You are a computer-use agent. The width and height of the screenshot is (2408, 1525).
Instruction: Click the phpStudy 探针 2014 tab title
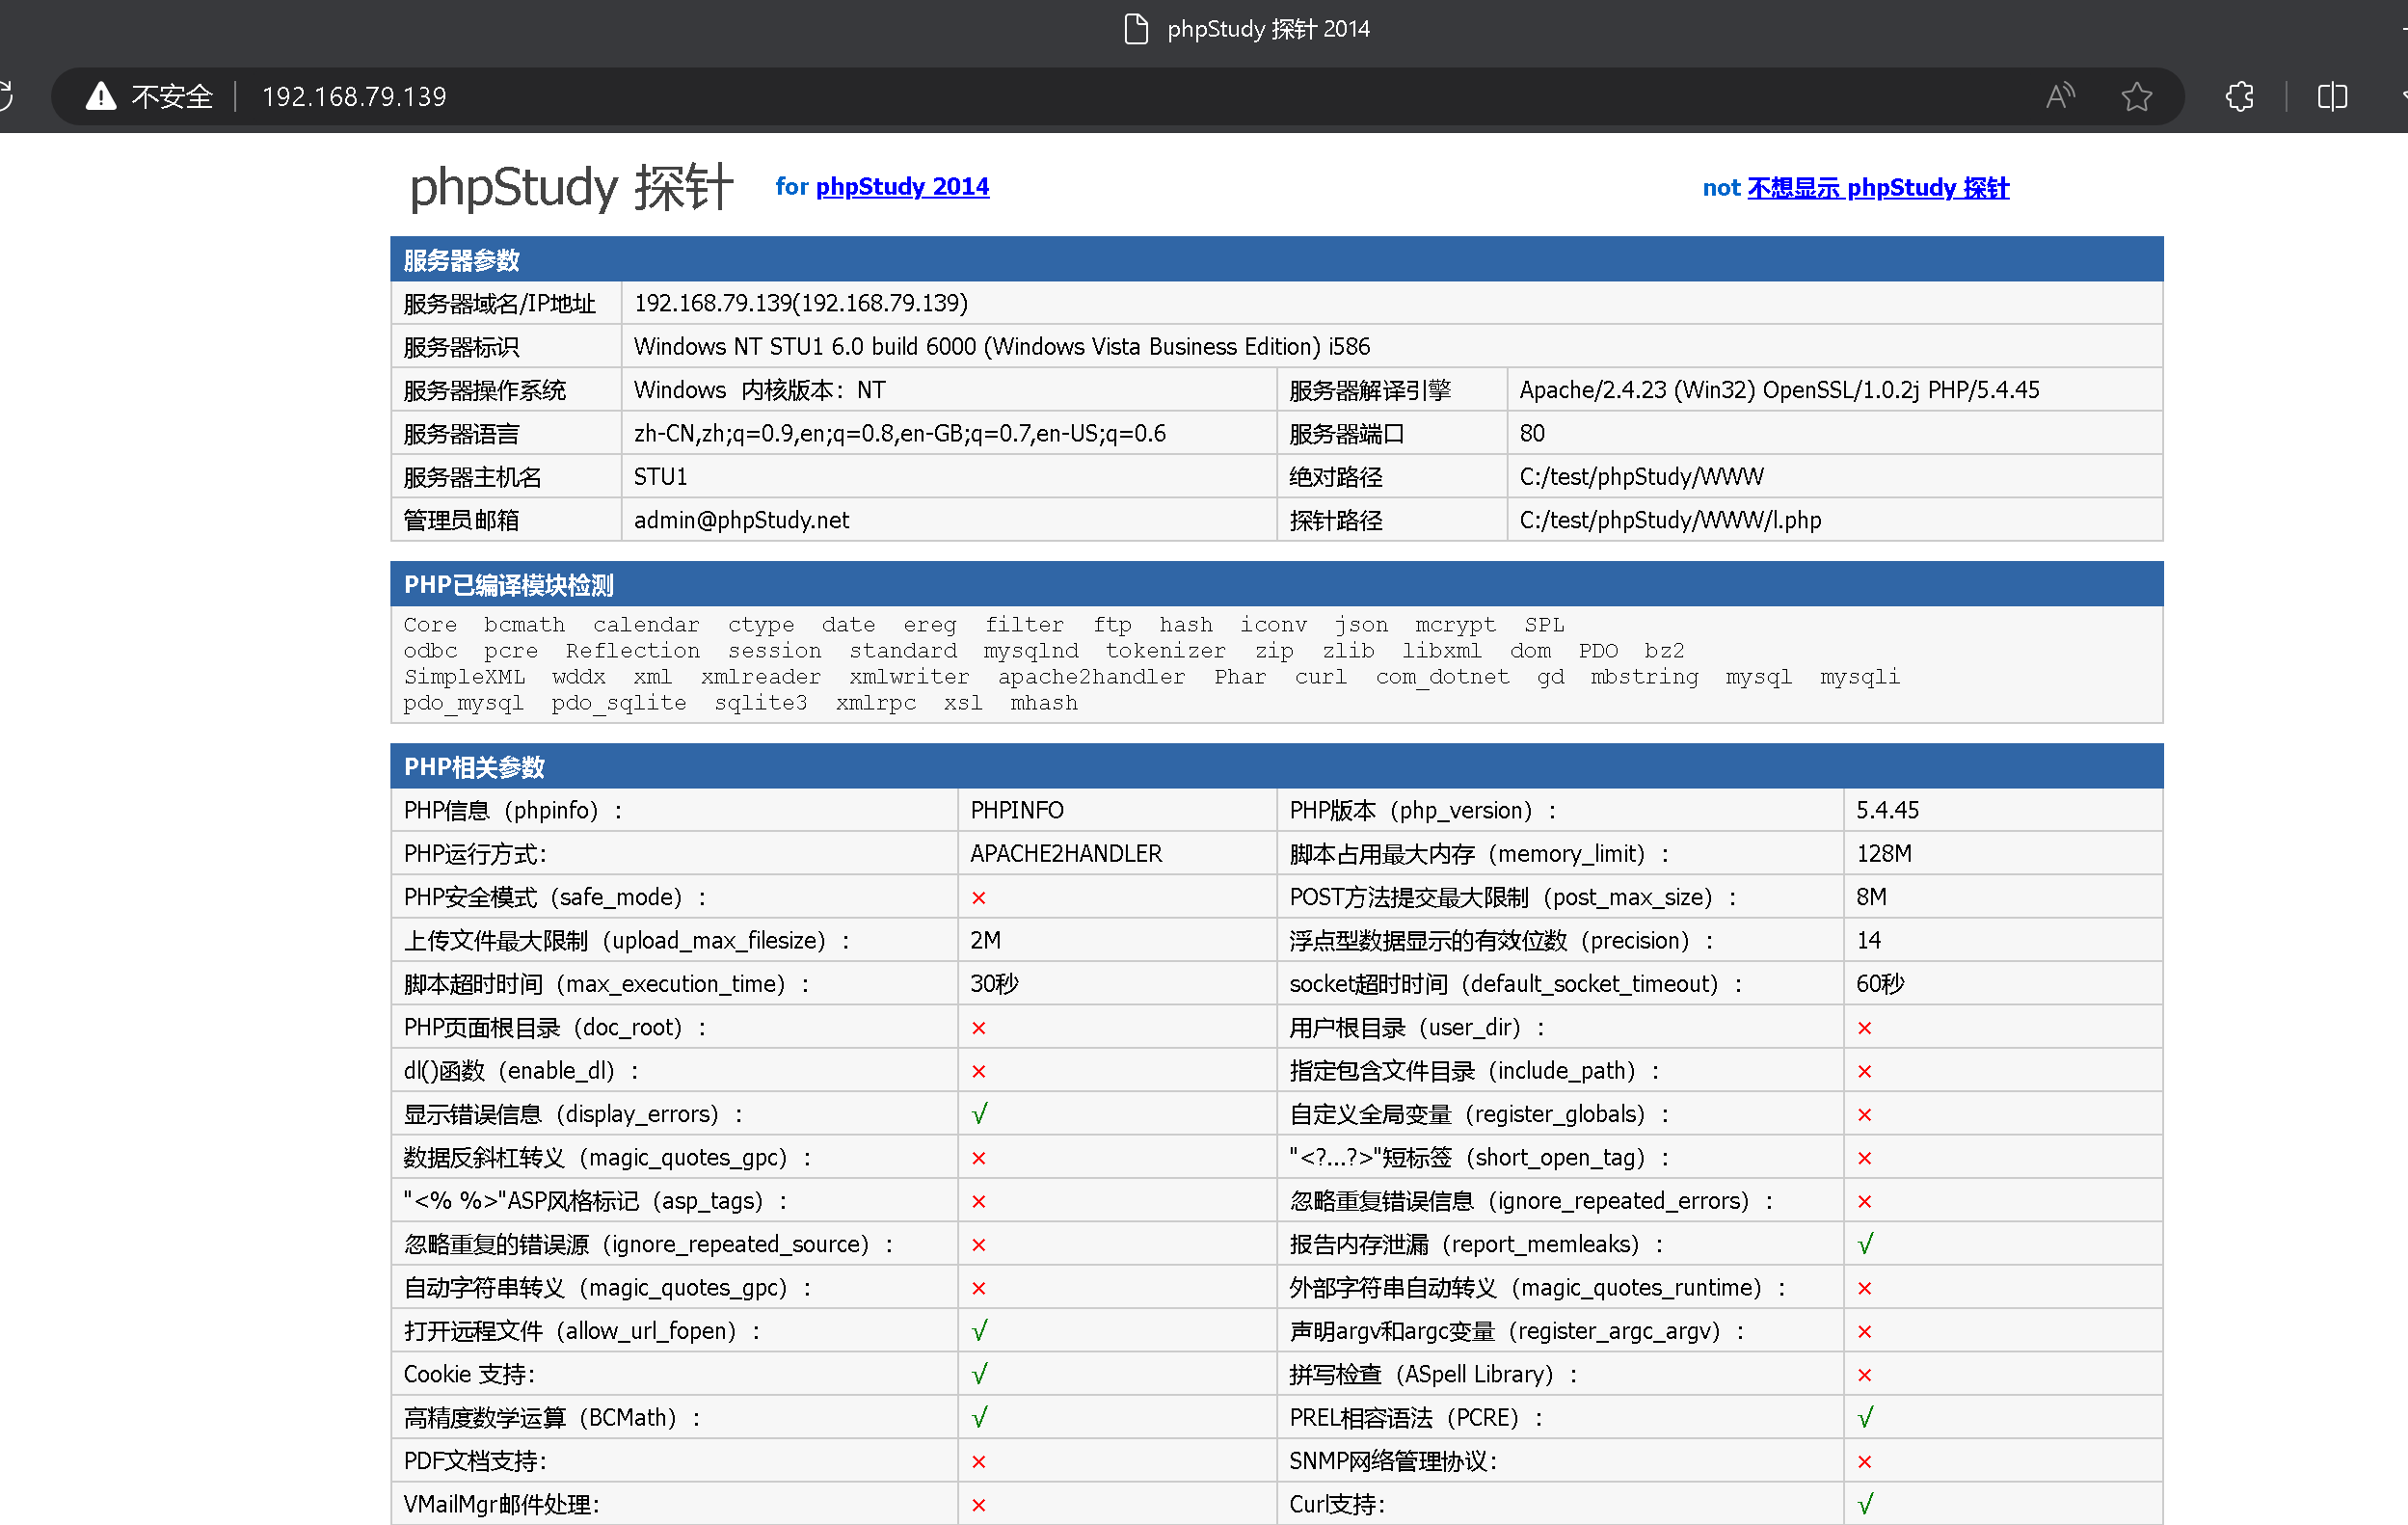[x=1268, y=28]
